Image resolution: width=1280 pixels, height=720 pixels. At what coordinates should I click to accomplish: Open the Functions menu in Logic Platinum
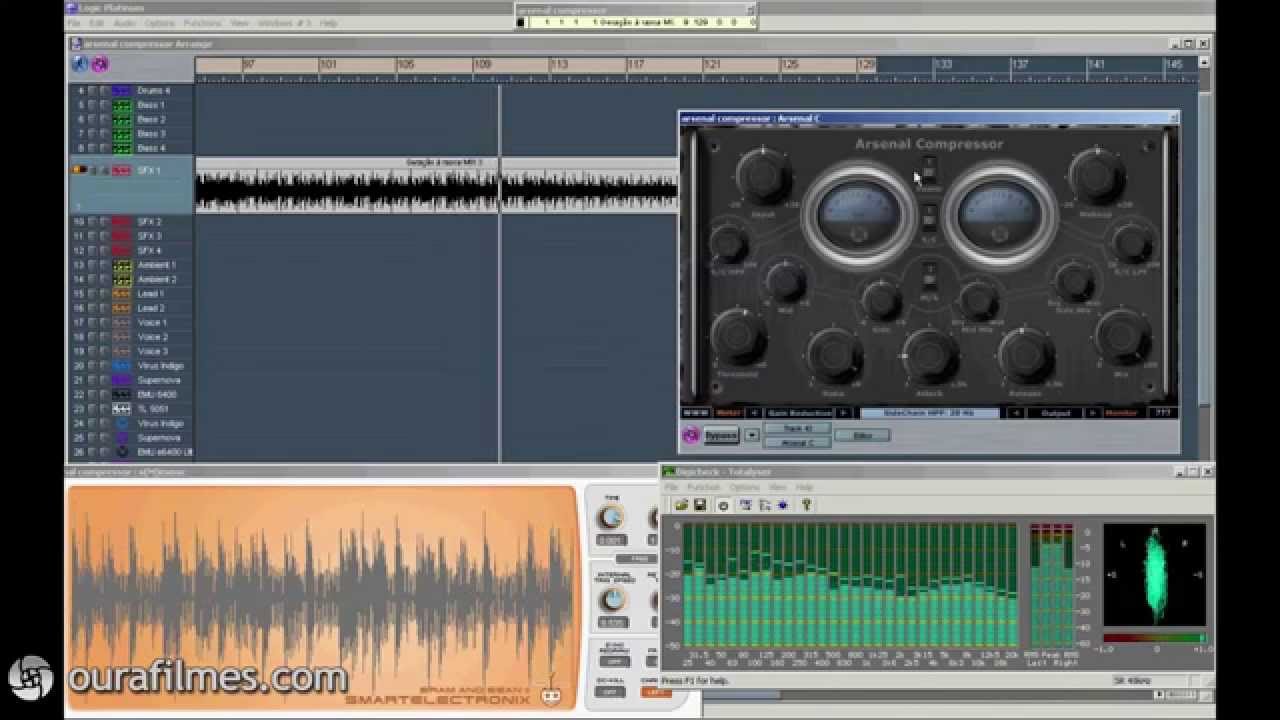point(203,22)
